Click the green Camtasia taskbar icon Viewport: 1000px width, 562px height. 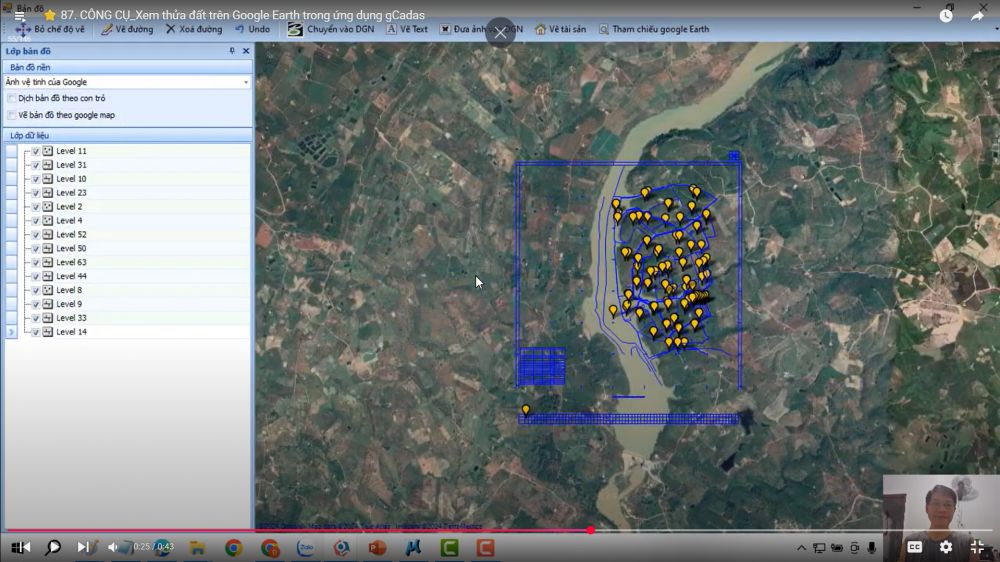(449, 547)
